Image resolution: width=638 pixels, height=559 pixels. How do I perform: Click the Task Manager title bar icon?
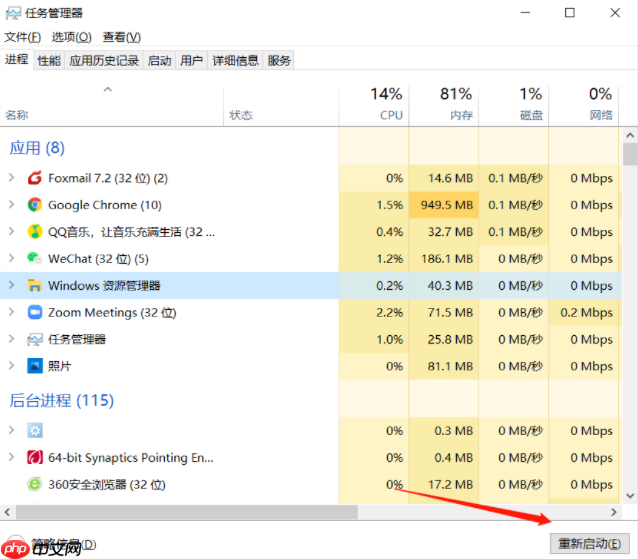click(x=13, y=13)
